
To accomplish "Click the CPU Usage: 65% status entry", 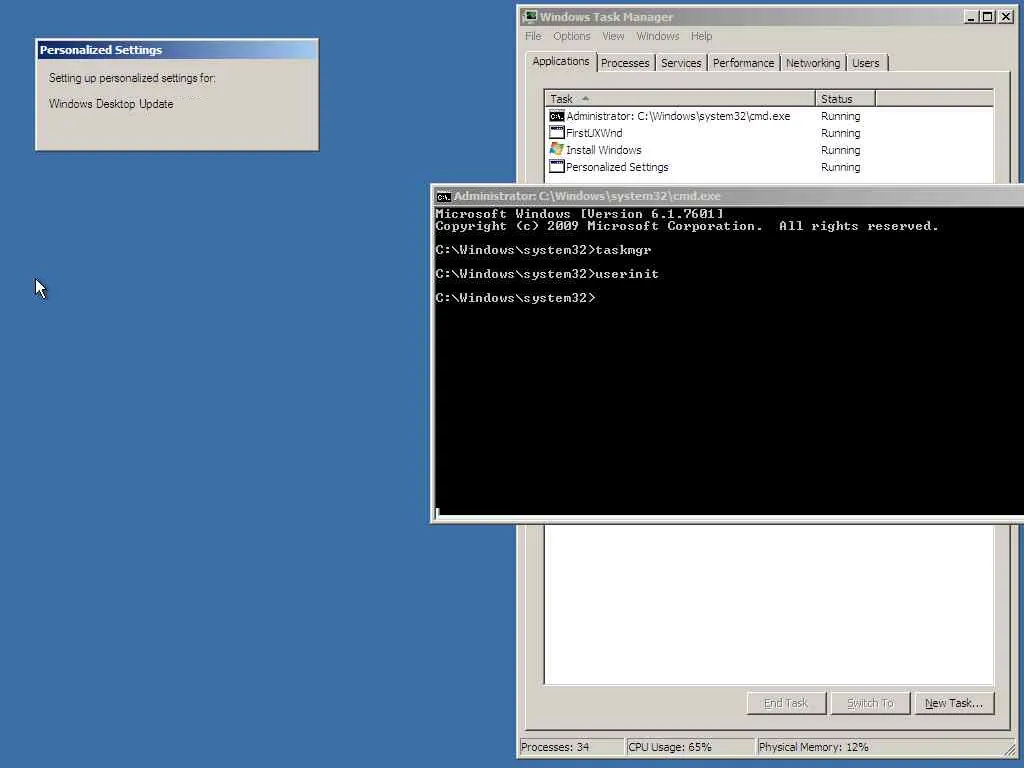I will pos(690,747).
